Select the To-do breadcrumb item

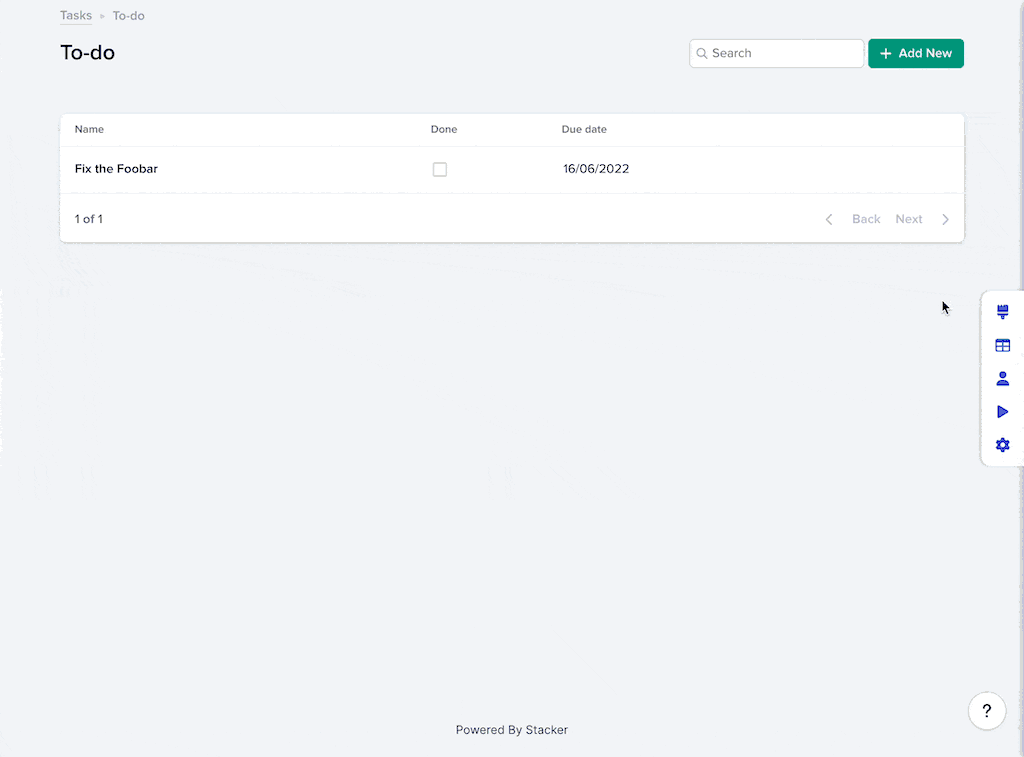(x=128, y=16)
